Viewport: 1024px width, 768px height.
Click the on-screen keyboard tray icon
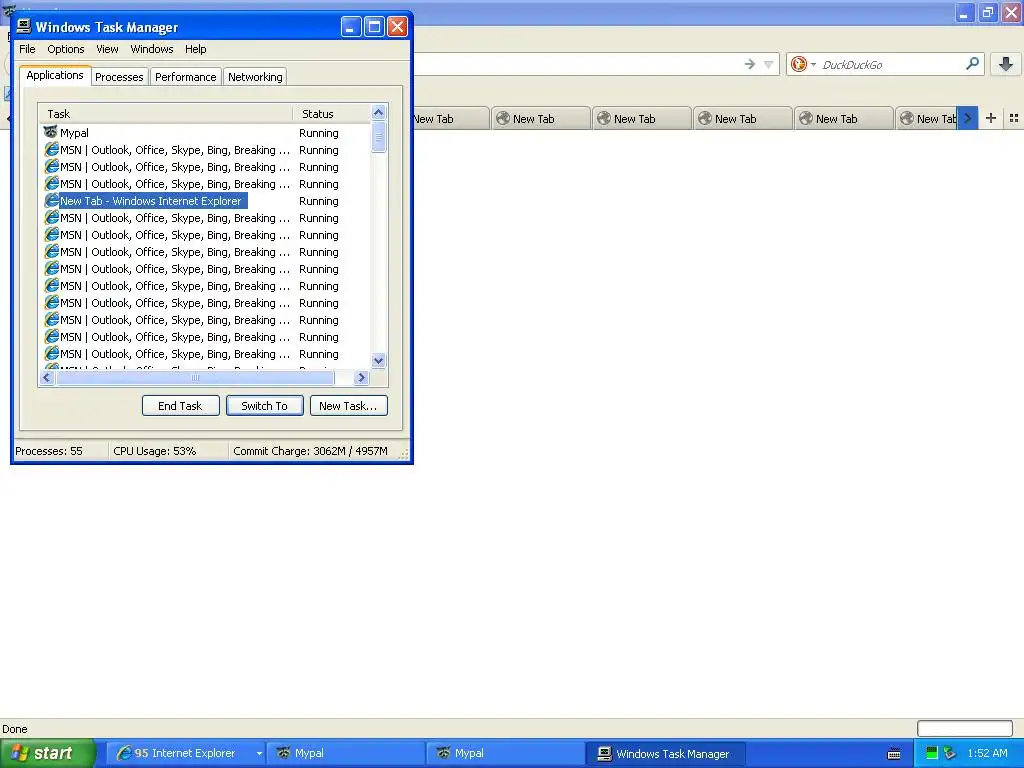(894, 754)
